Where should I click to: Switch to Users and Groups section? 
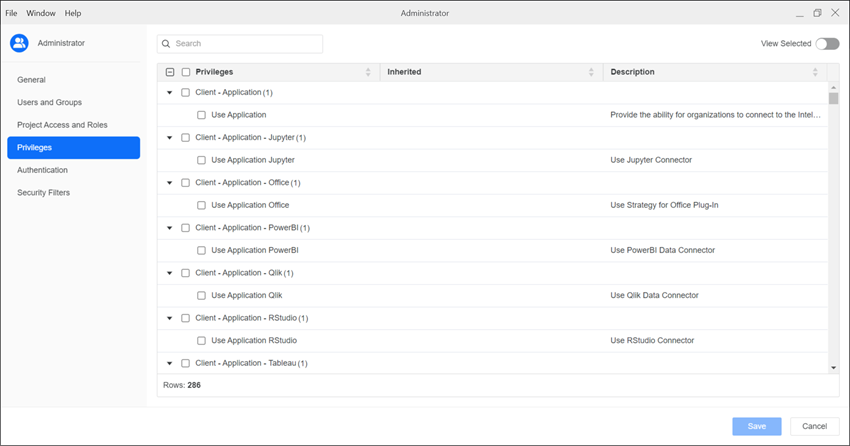click(50, 102)
